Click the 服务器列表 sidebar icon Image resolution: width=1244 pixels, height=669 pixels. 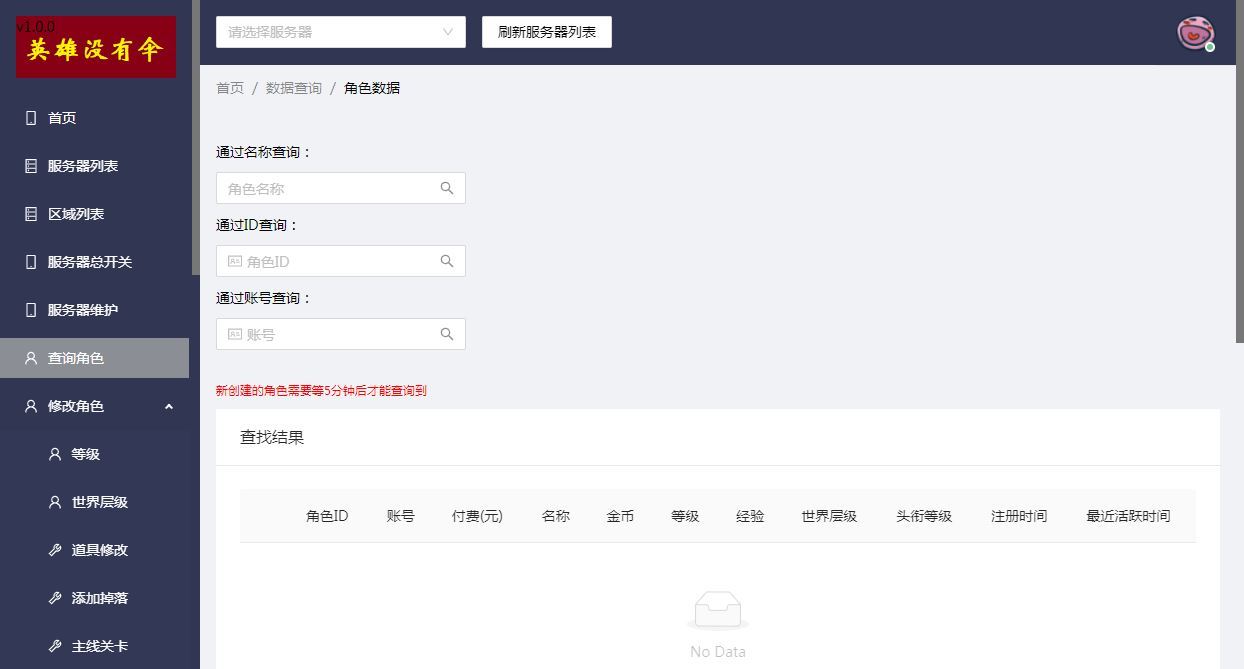click(x=31, y=166)
